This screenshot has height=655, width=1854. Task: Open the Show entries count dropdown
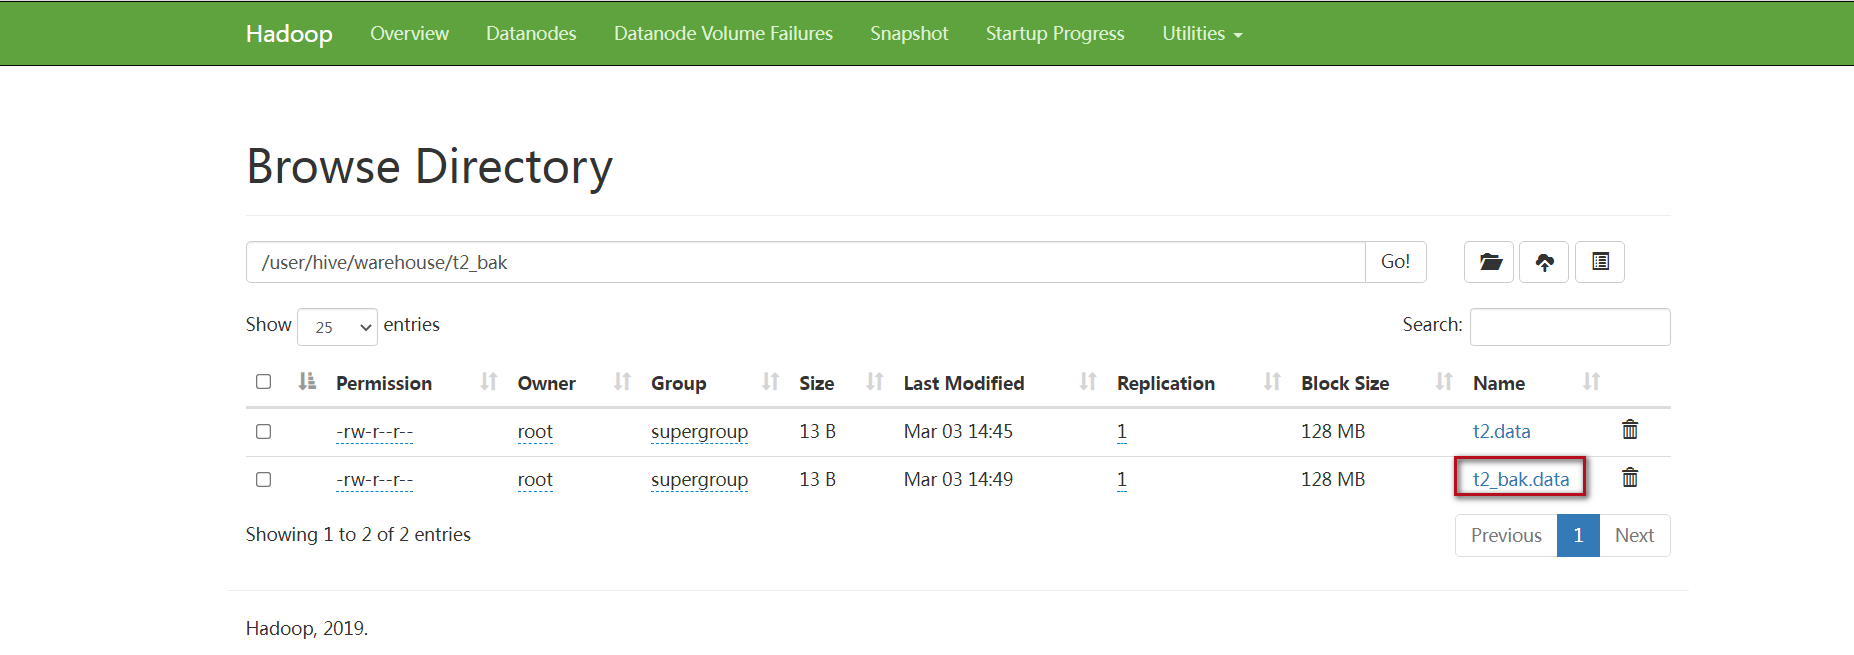coord(337,327)
